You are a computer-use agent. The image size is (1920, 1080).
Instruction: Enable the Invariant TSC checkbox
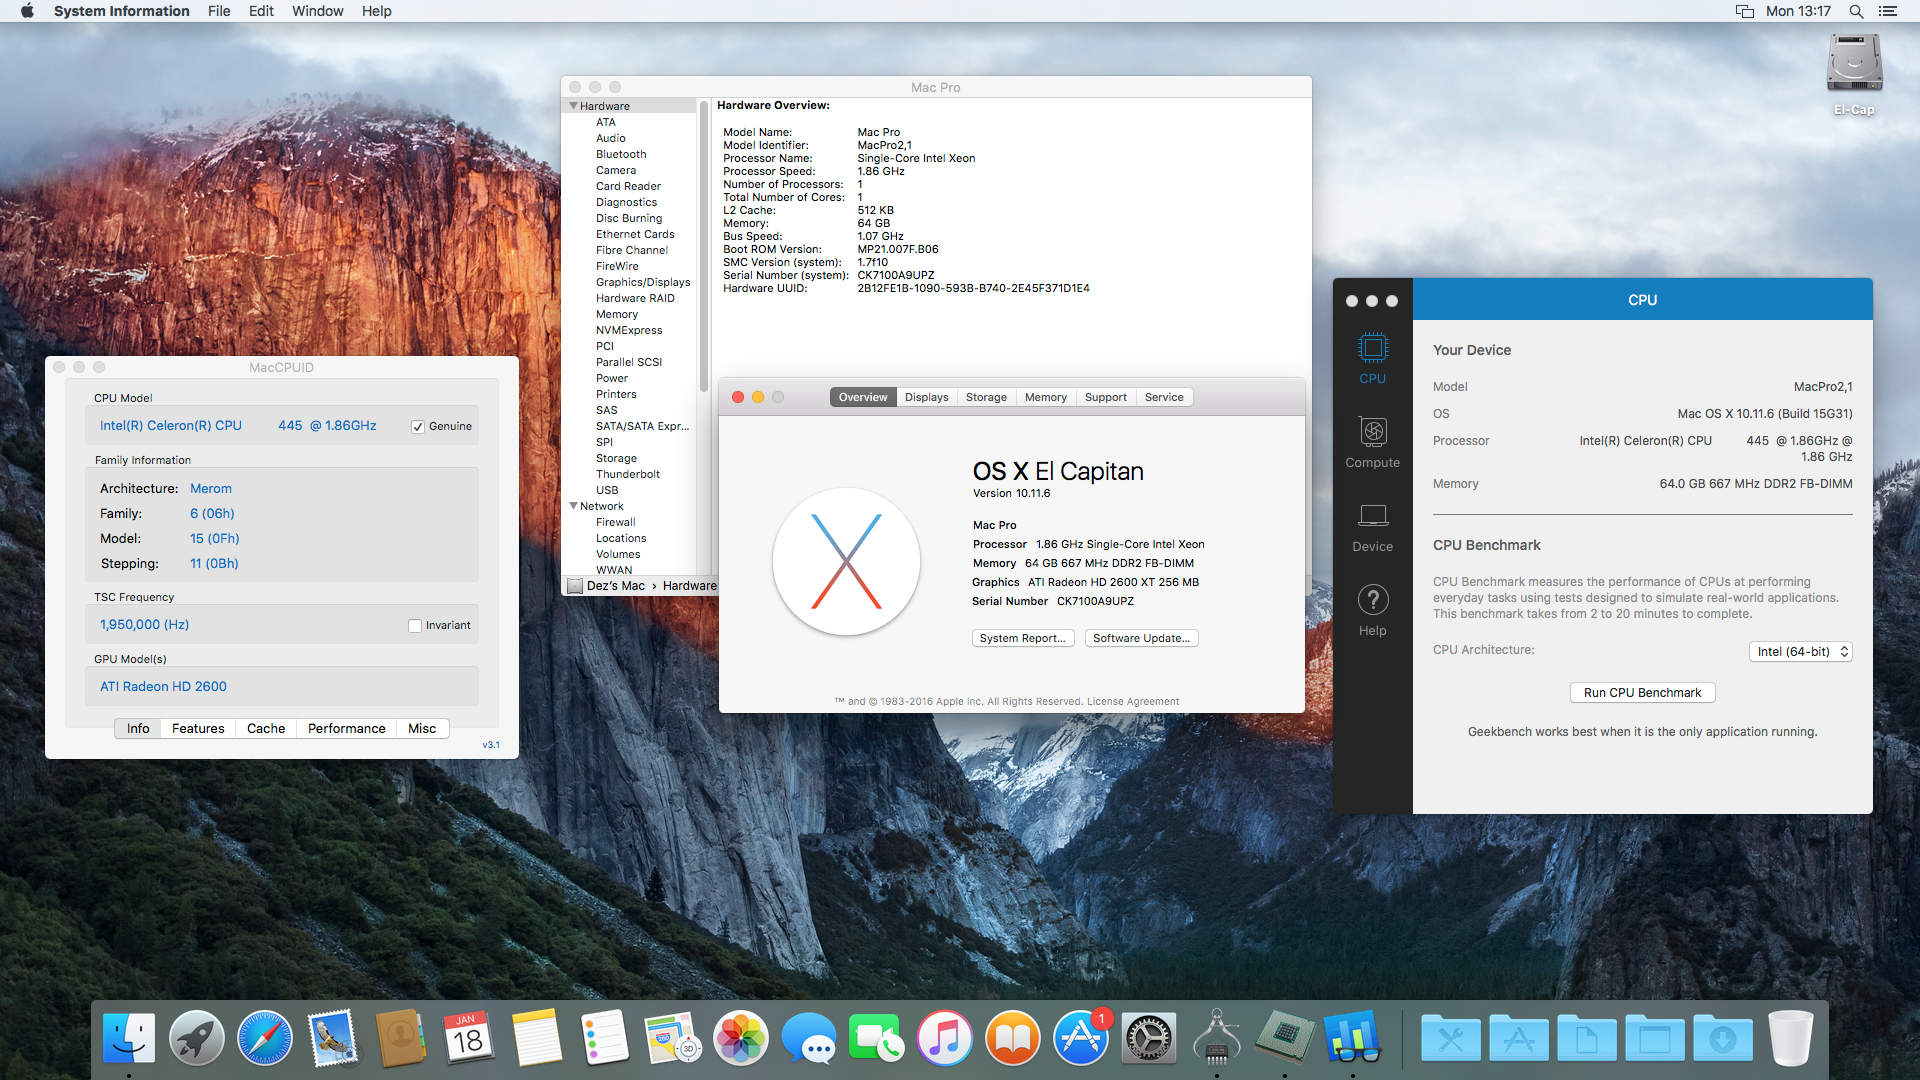[415, 626]
